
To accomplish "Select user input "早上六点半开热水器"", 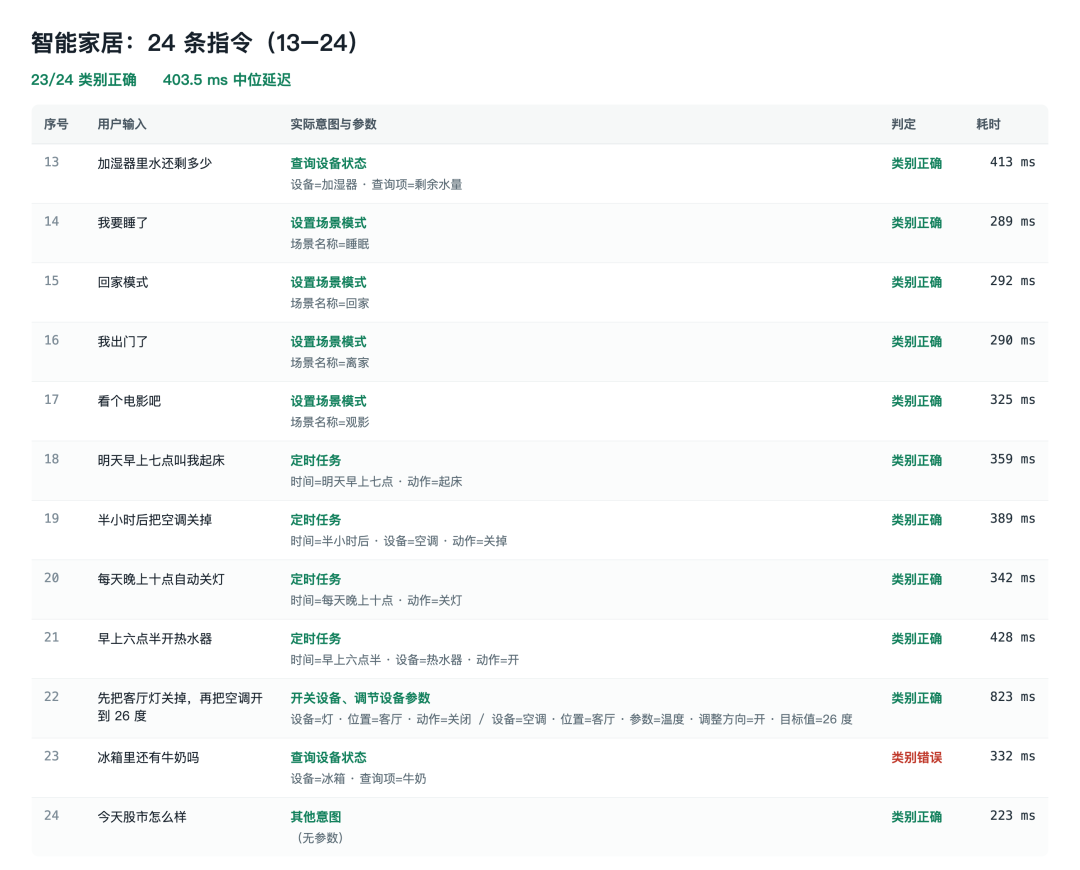I will pyautogui.click(x=155, y=639).
